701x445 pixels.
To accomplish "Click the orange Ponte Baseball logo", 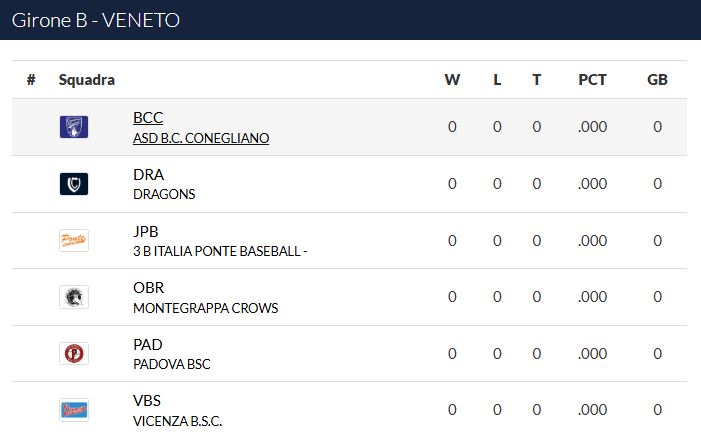I will point(74,241).
